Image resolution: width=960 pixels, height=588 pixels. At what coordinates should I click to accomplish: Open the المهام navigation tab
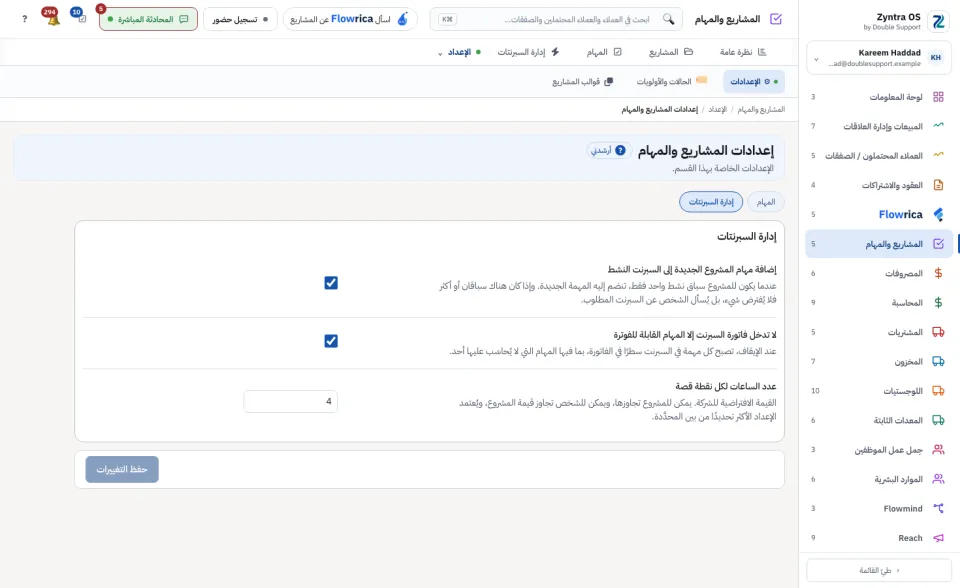[604, 52]
